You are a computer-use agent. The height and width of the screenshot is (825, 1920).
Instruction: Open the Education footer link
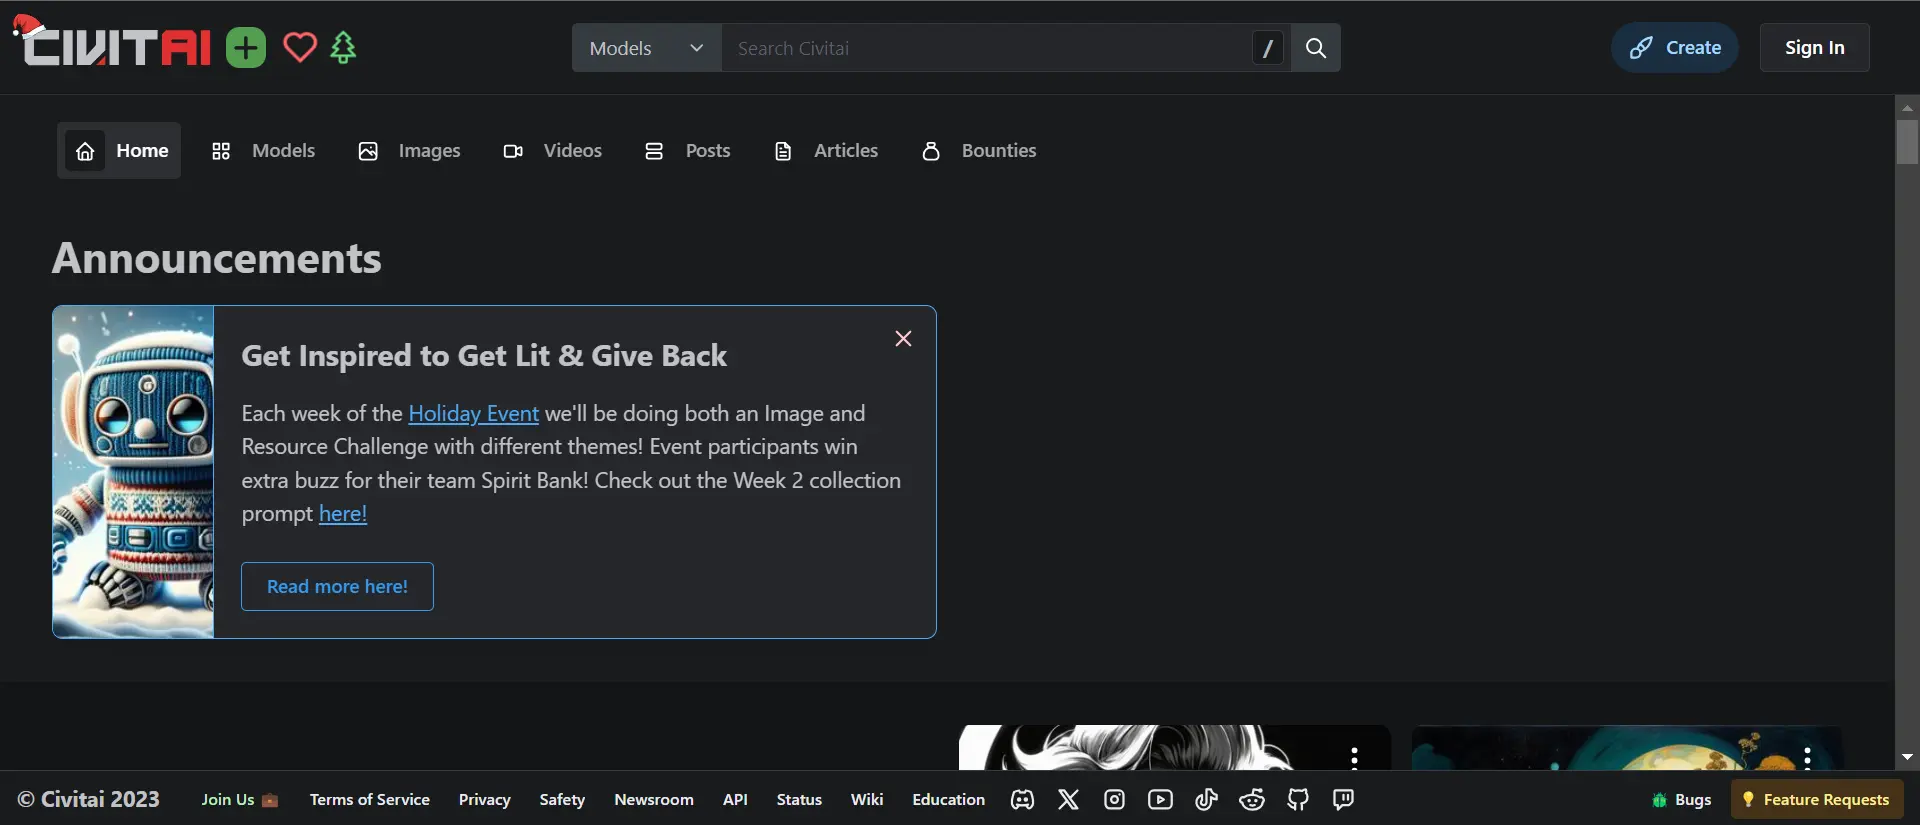click(949, 799)
